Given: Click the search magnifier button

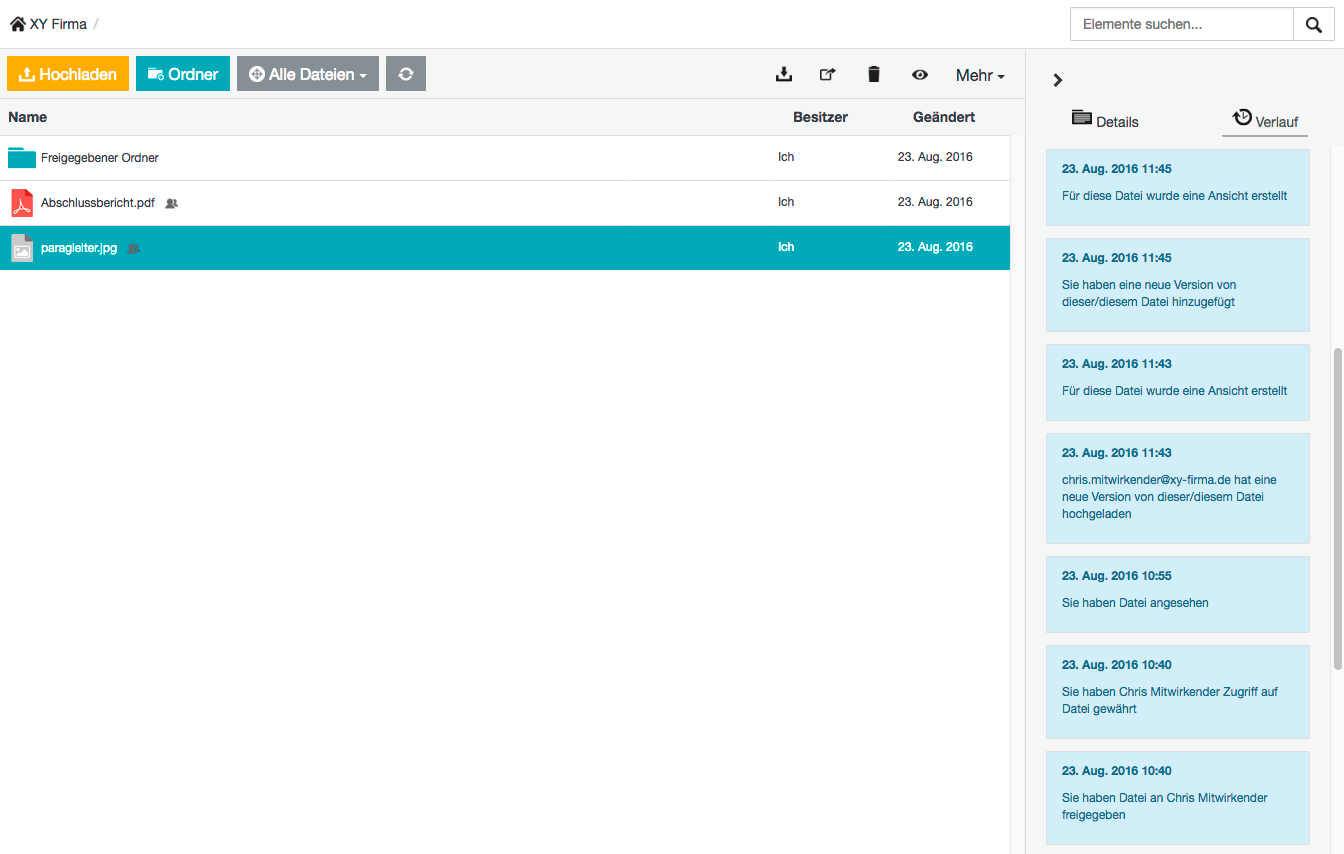Looking at the screenshot, I should tap(1313, 25).
